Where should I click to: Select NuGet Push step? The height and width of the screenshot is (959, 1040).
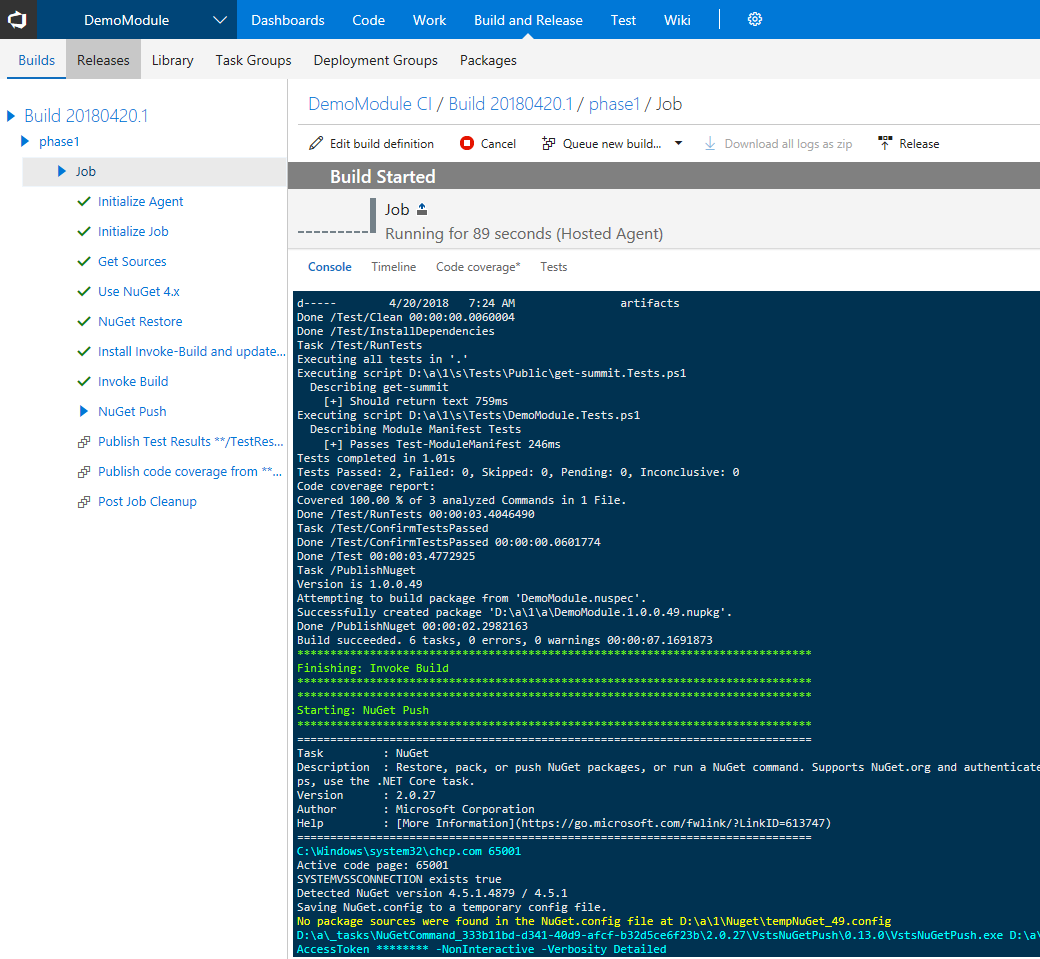click(x=132, y=411)
